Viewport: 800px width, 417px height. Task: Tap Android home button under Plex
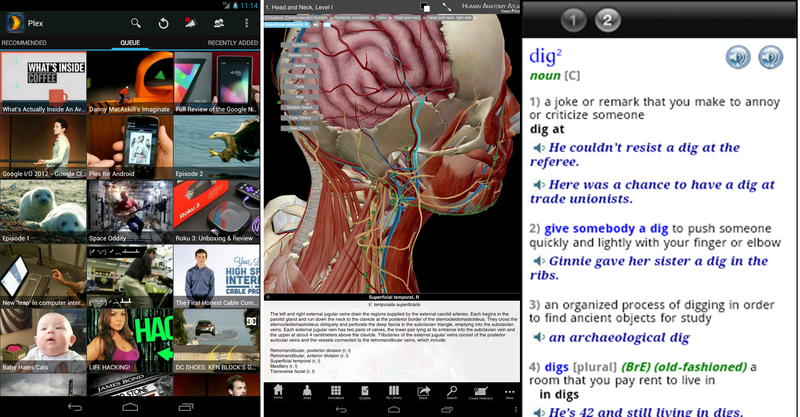click(x=130, y=407)
